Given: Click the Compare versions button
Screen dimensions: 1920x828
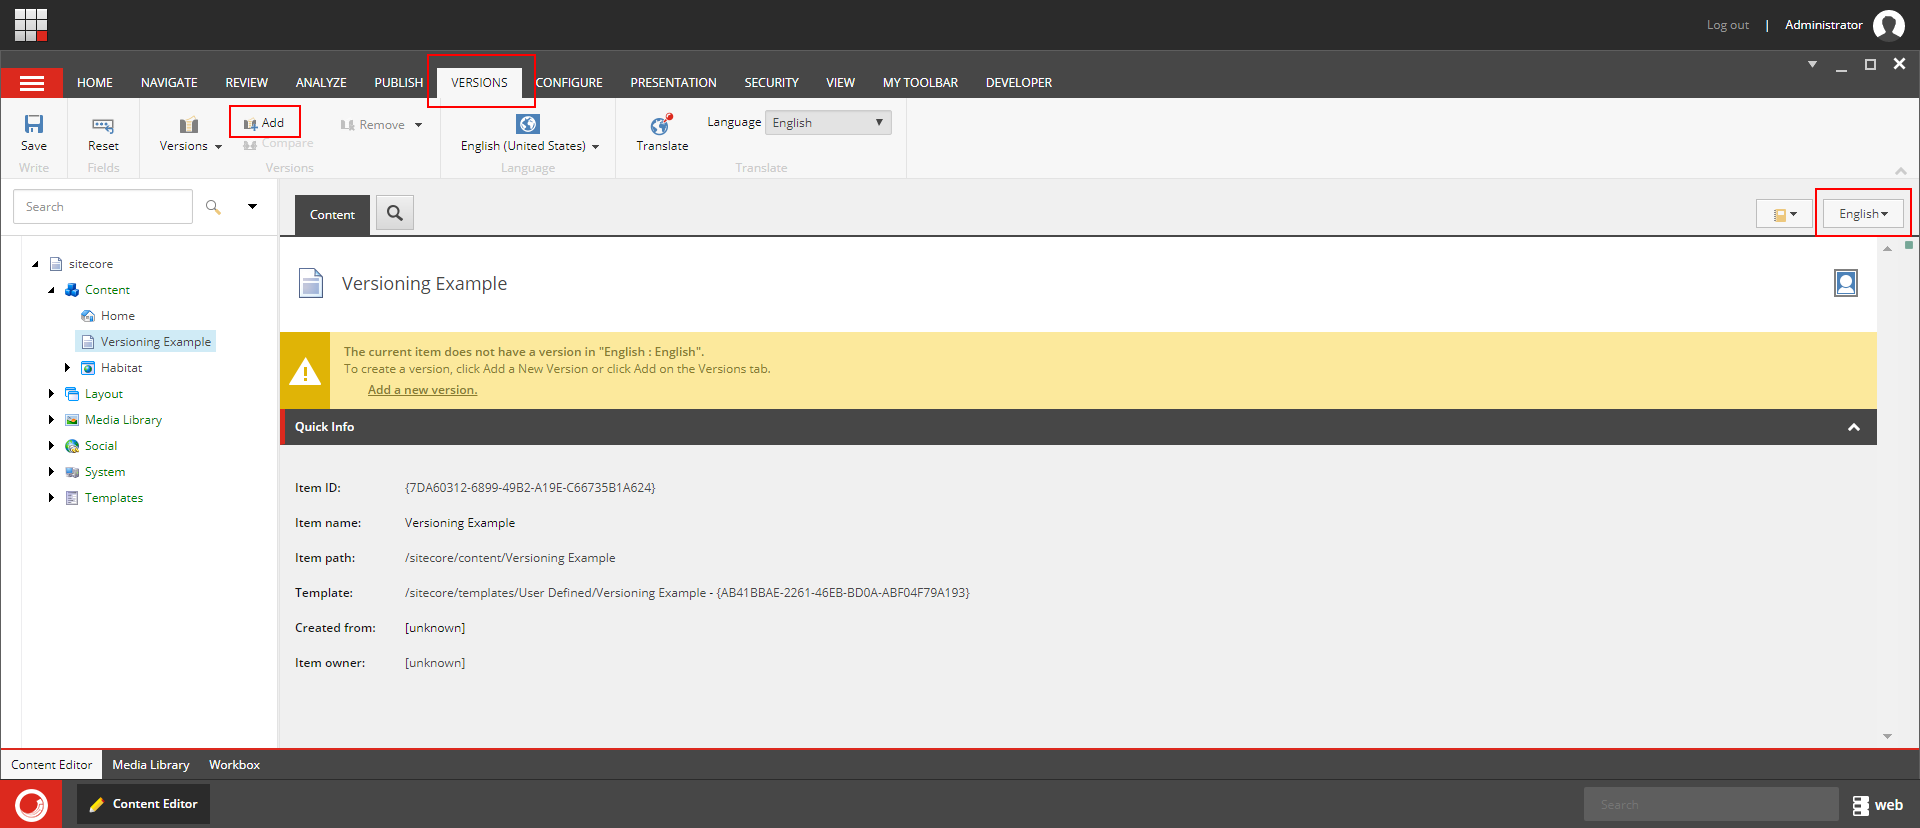Looking at the screenshot, I should click(278, 144).
